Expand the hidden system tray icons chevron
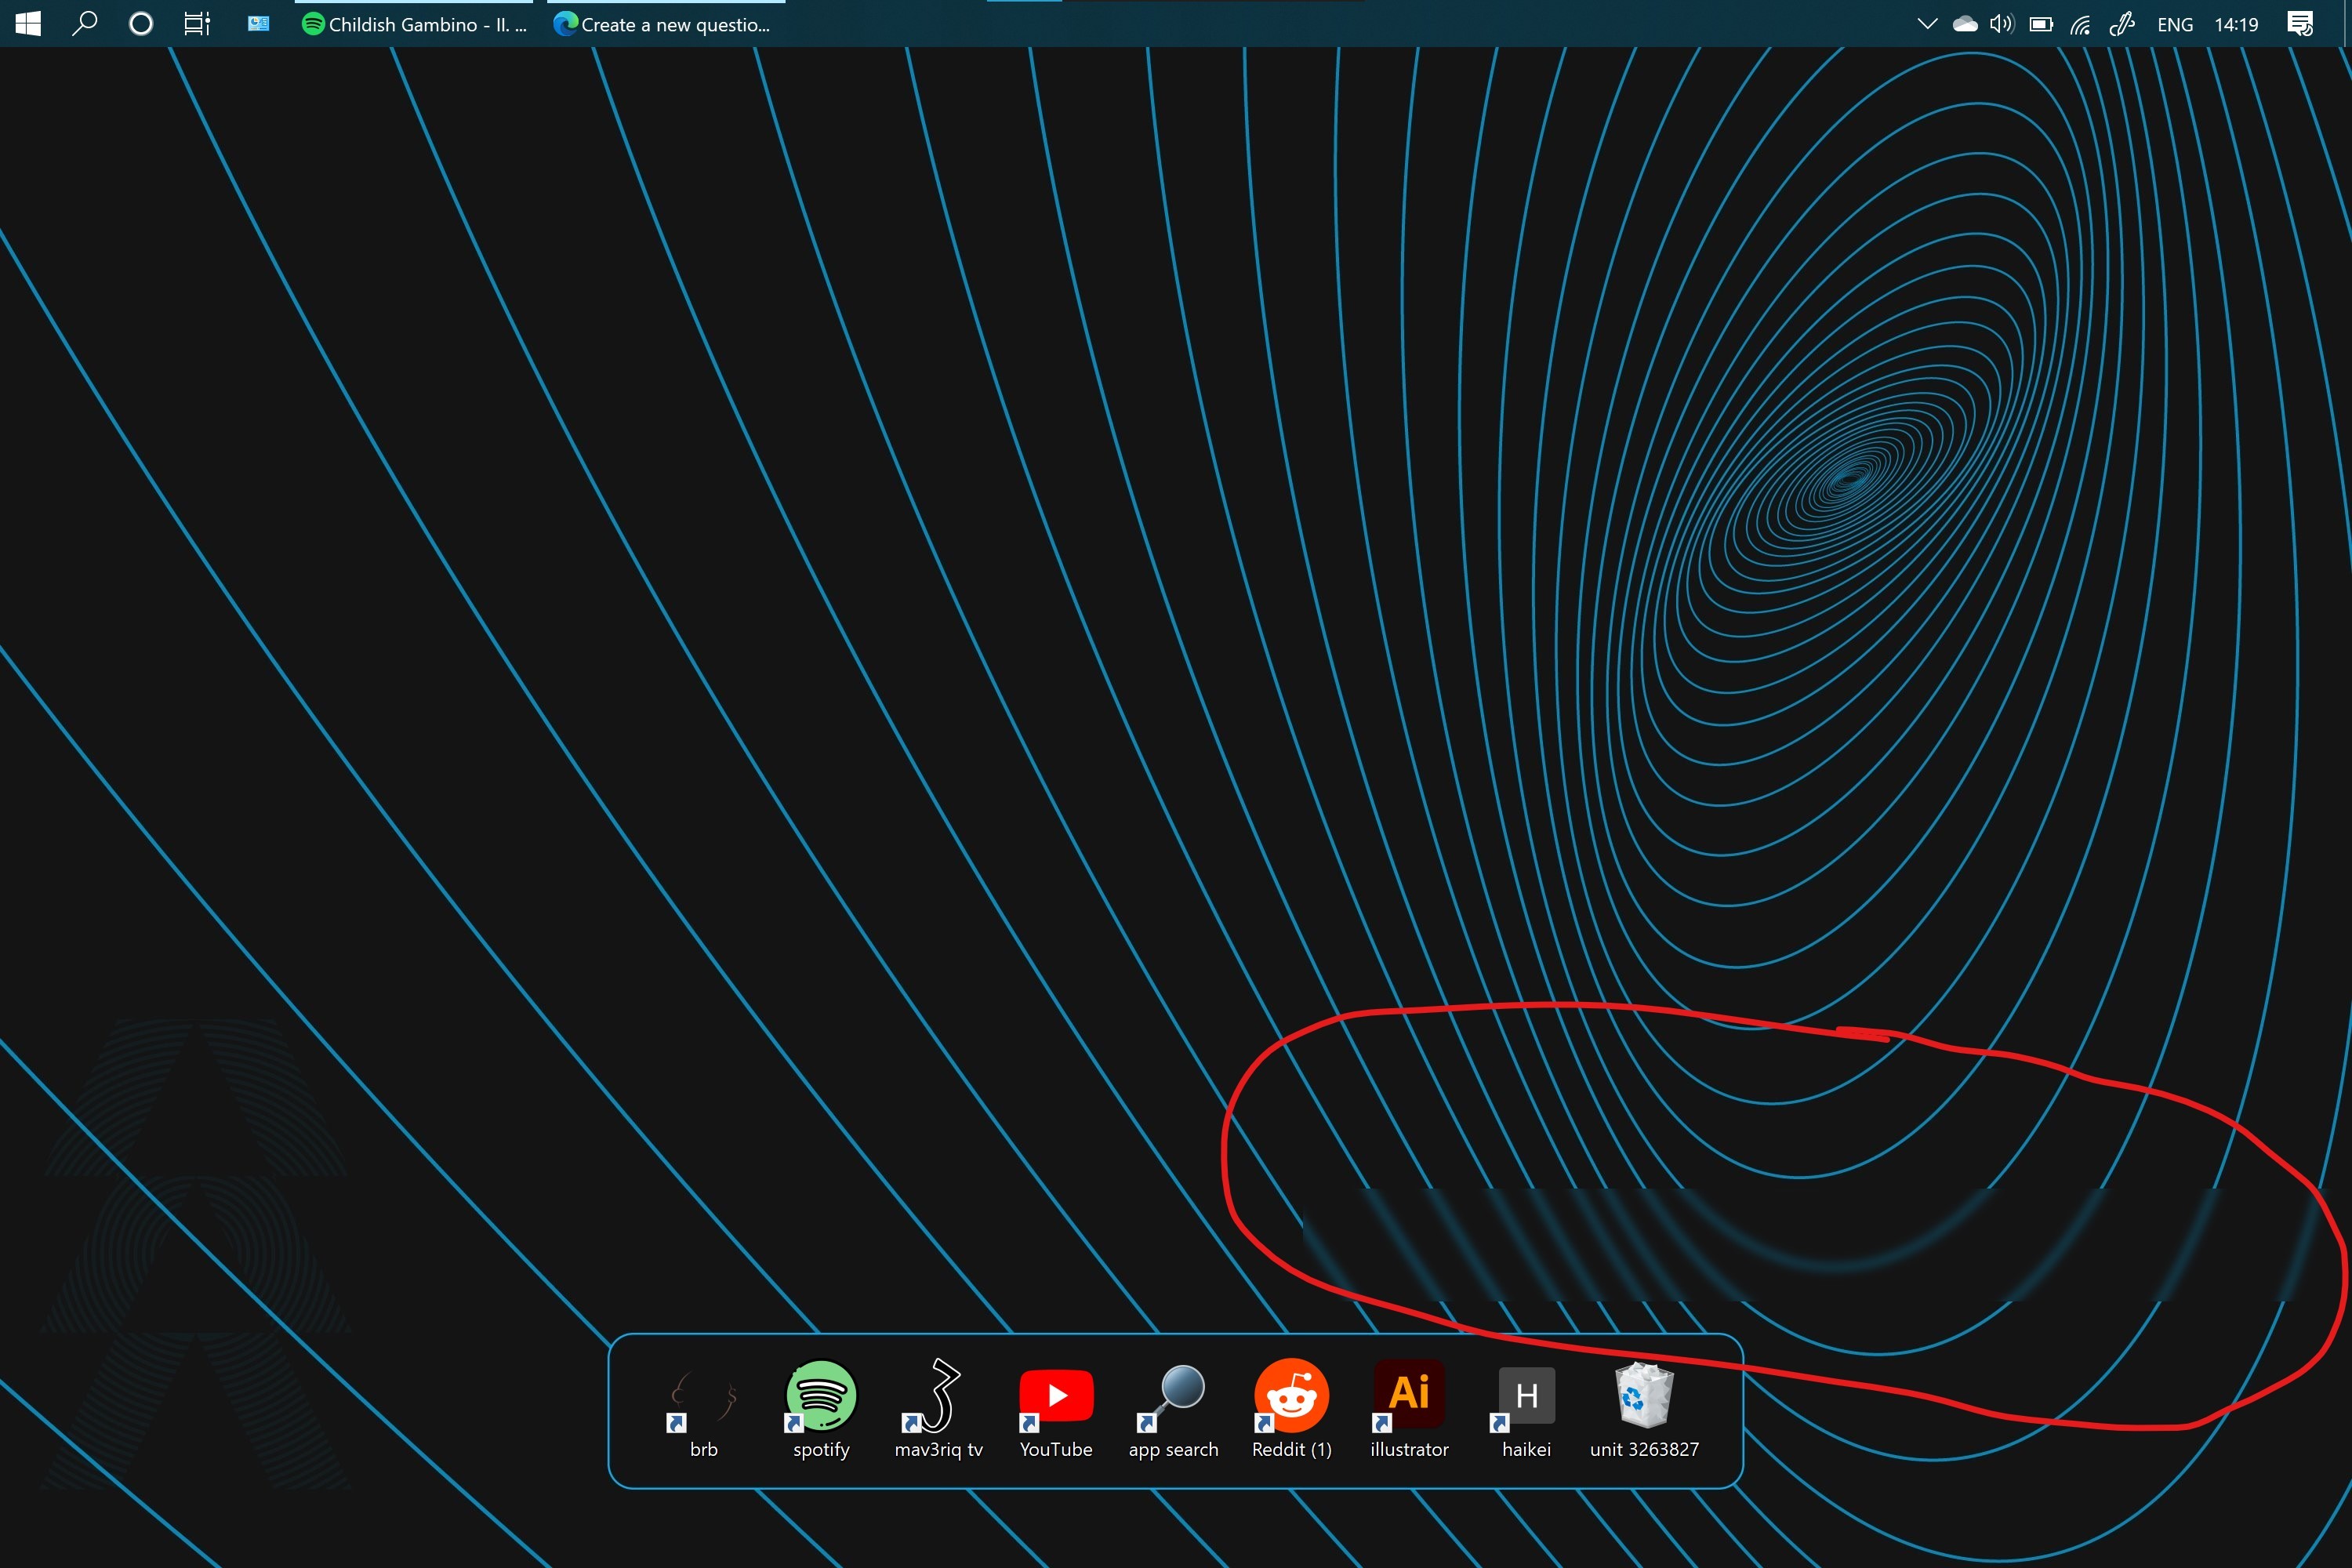Screen dimensions: 2352x1568 [1927, 24]
